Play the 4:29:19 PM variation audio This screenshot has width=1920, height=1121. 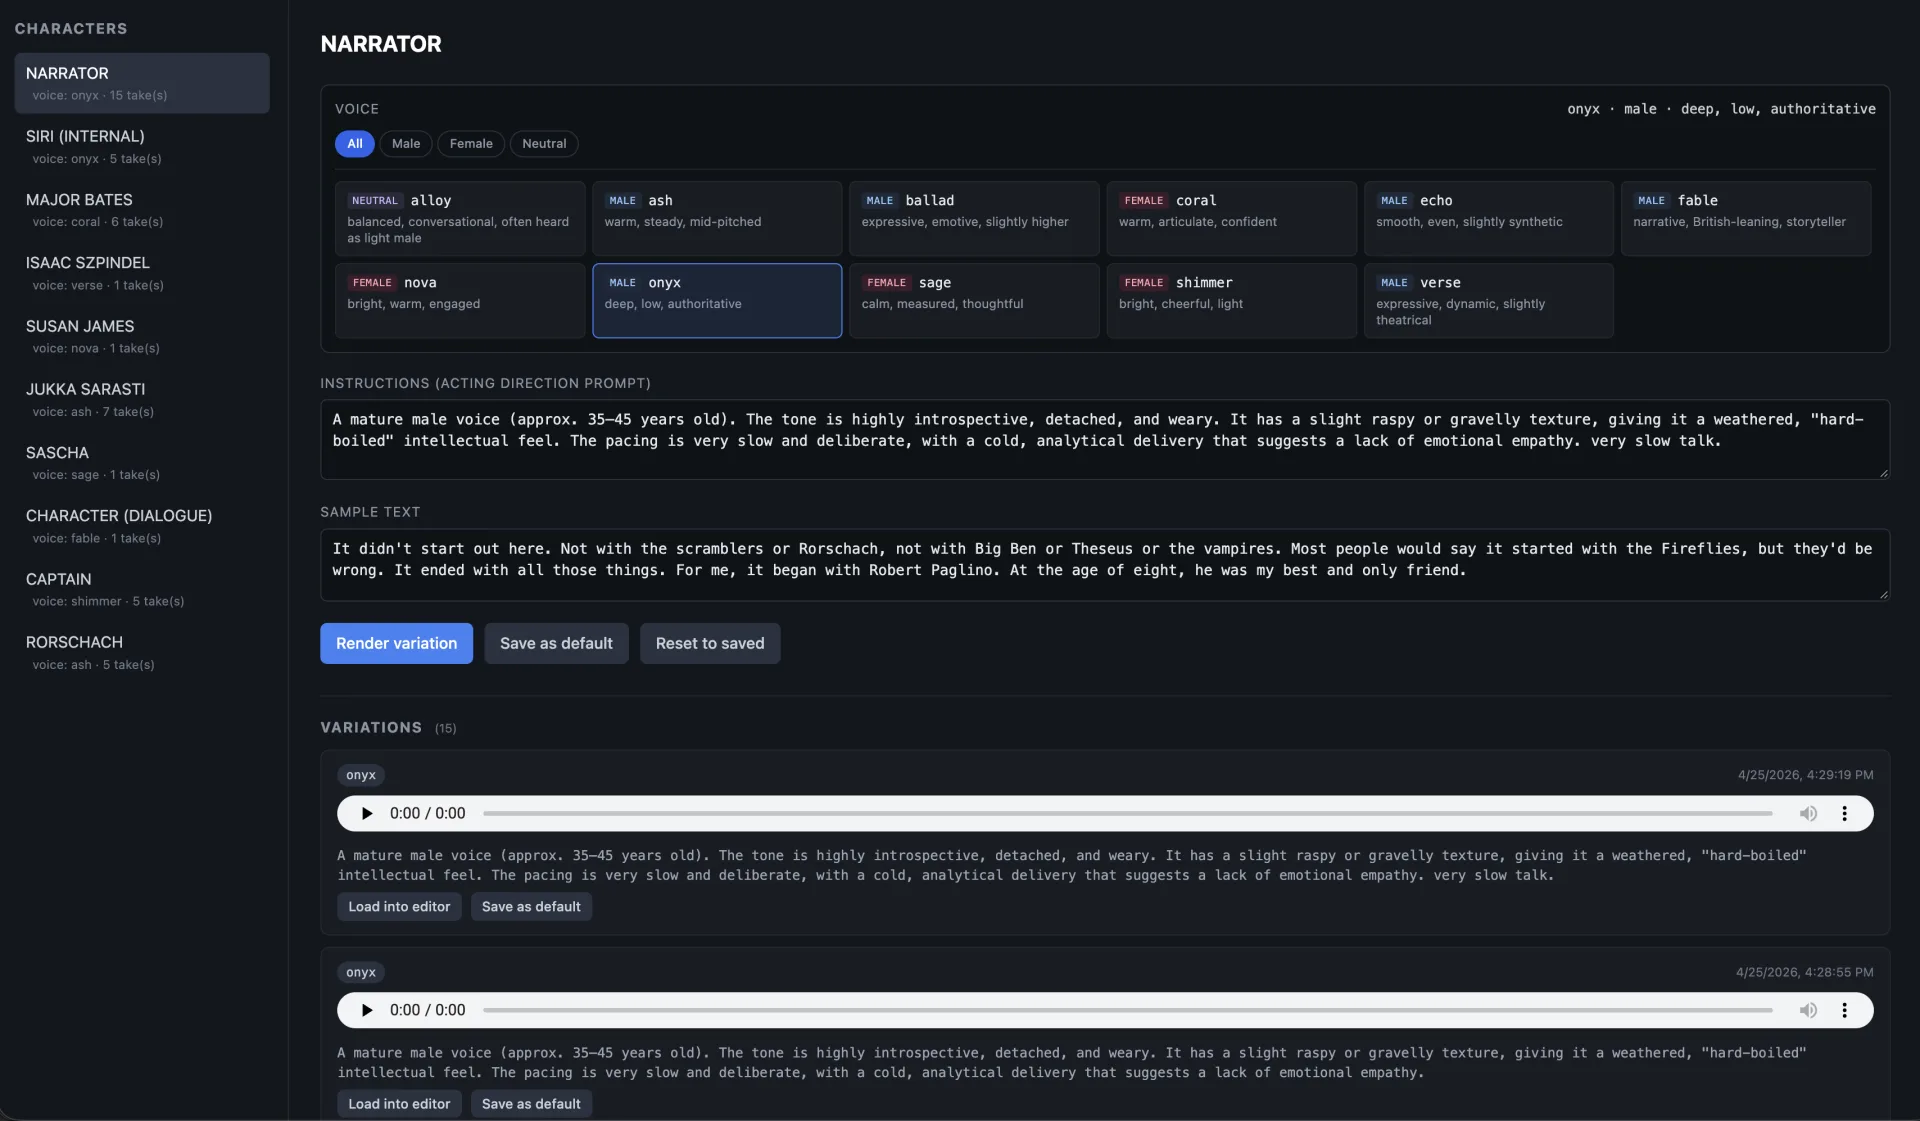[367, 813]
